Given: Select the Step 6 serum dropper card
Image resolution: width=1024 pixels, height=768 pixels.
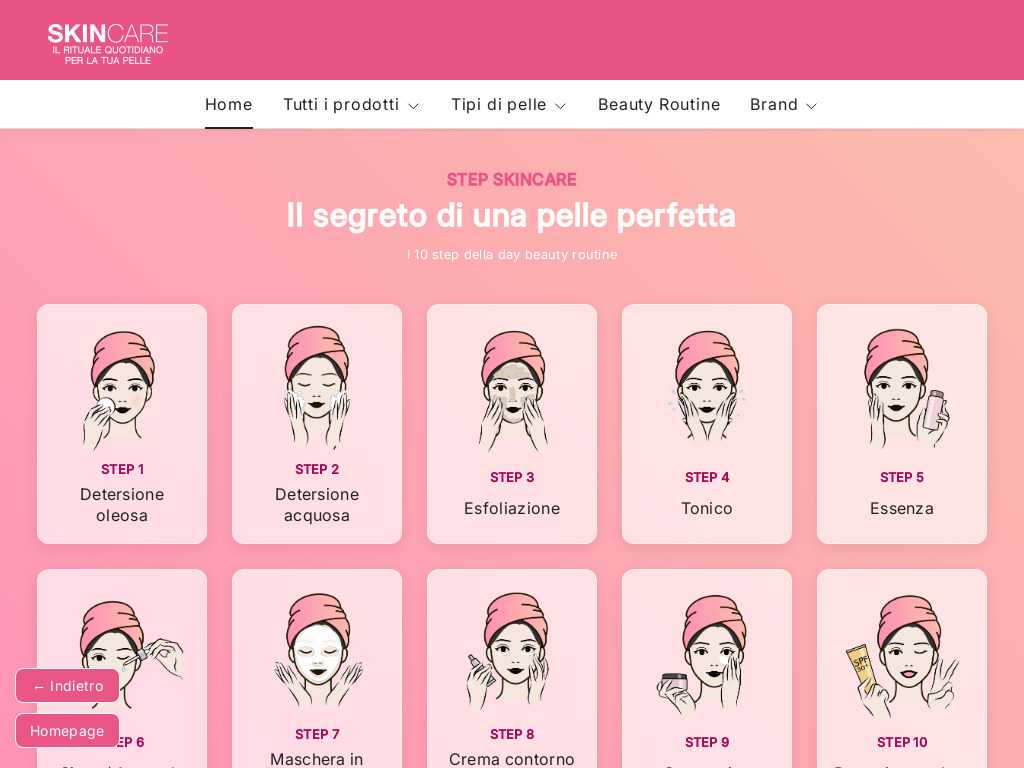Looking at the screenshot, I should (x=122, y=668).
